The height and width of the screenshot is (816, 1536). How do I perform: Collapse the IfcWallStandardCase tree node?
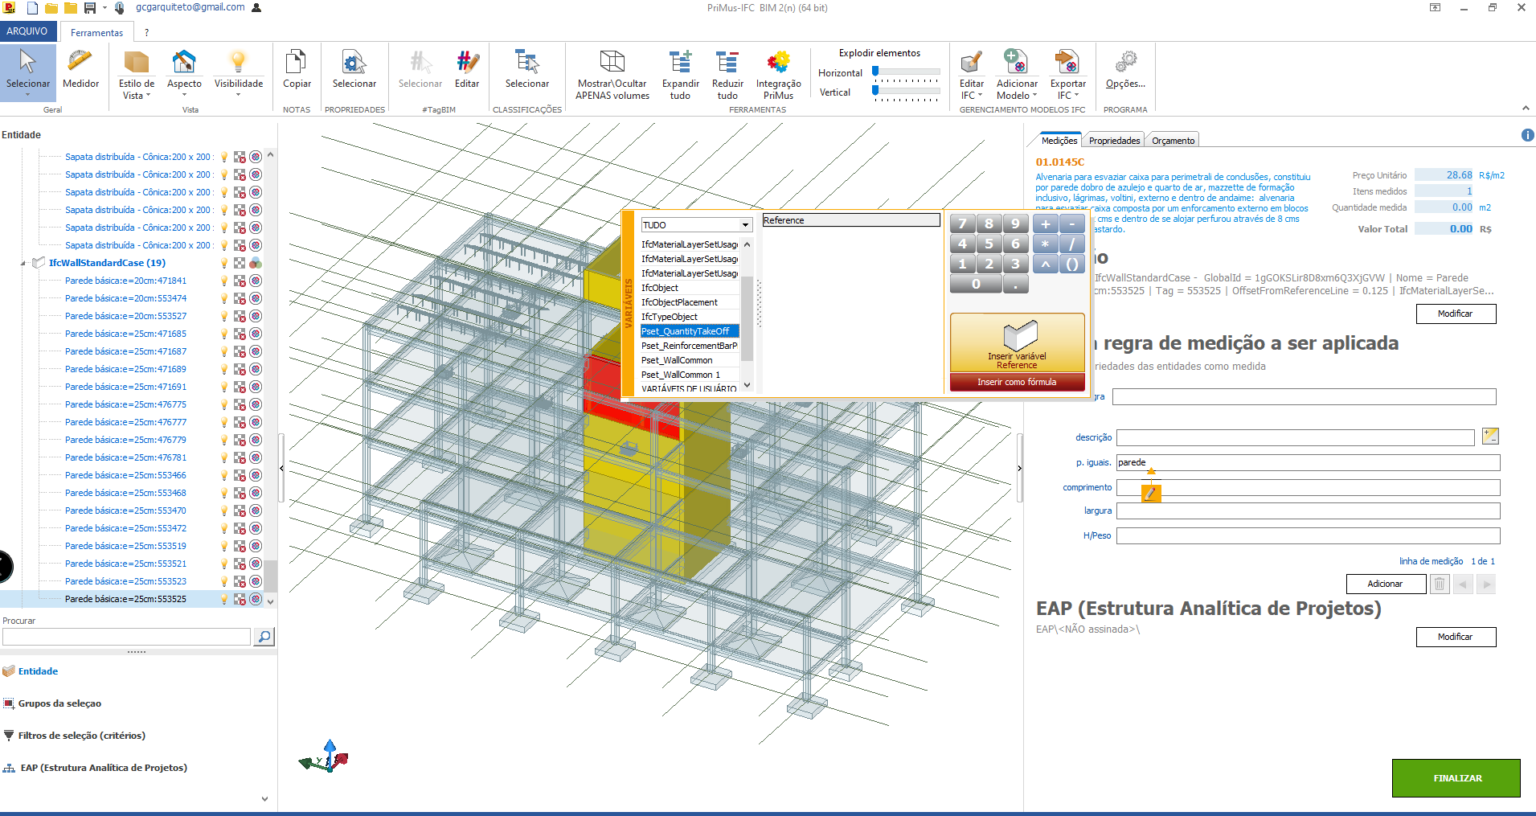[x=22, y=262]
